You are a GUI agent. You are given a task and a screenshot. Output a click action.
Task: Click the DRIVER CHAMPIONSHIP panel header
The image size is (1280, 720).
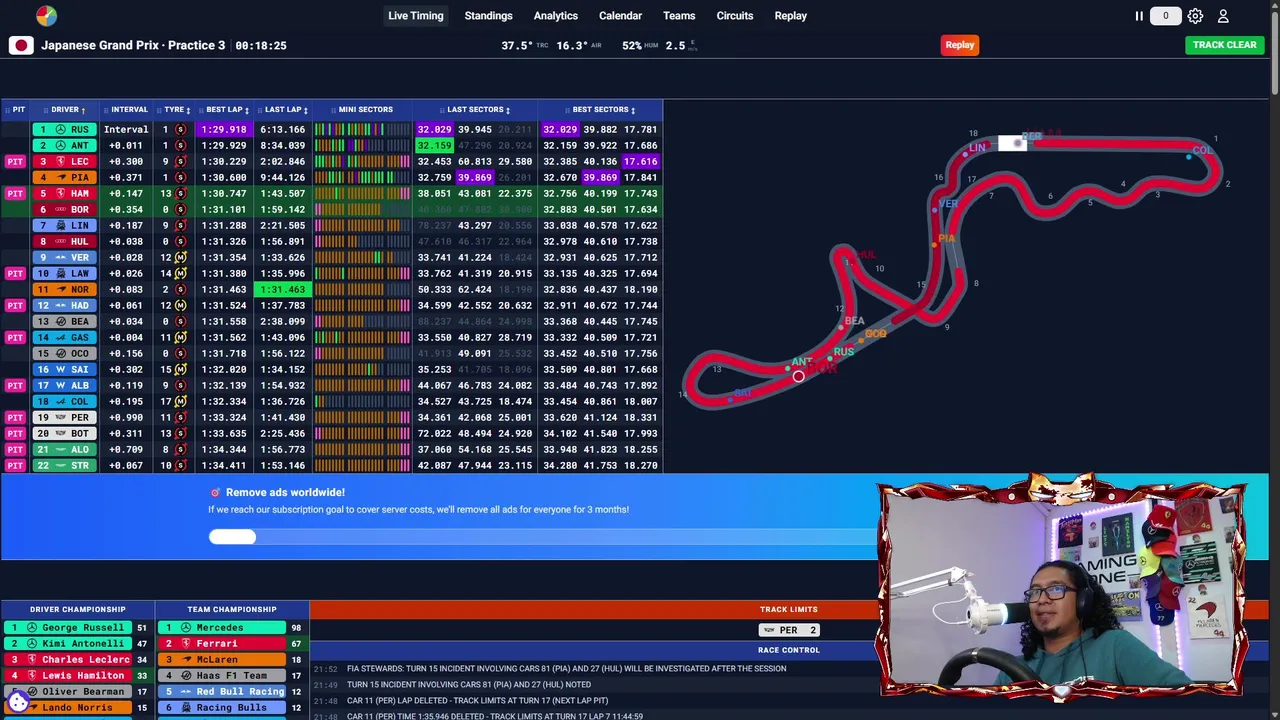(78, 609)
